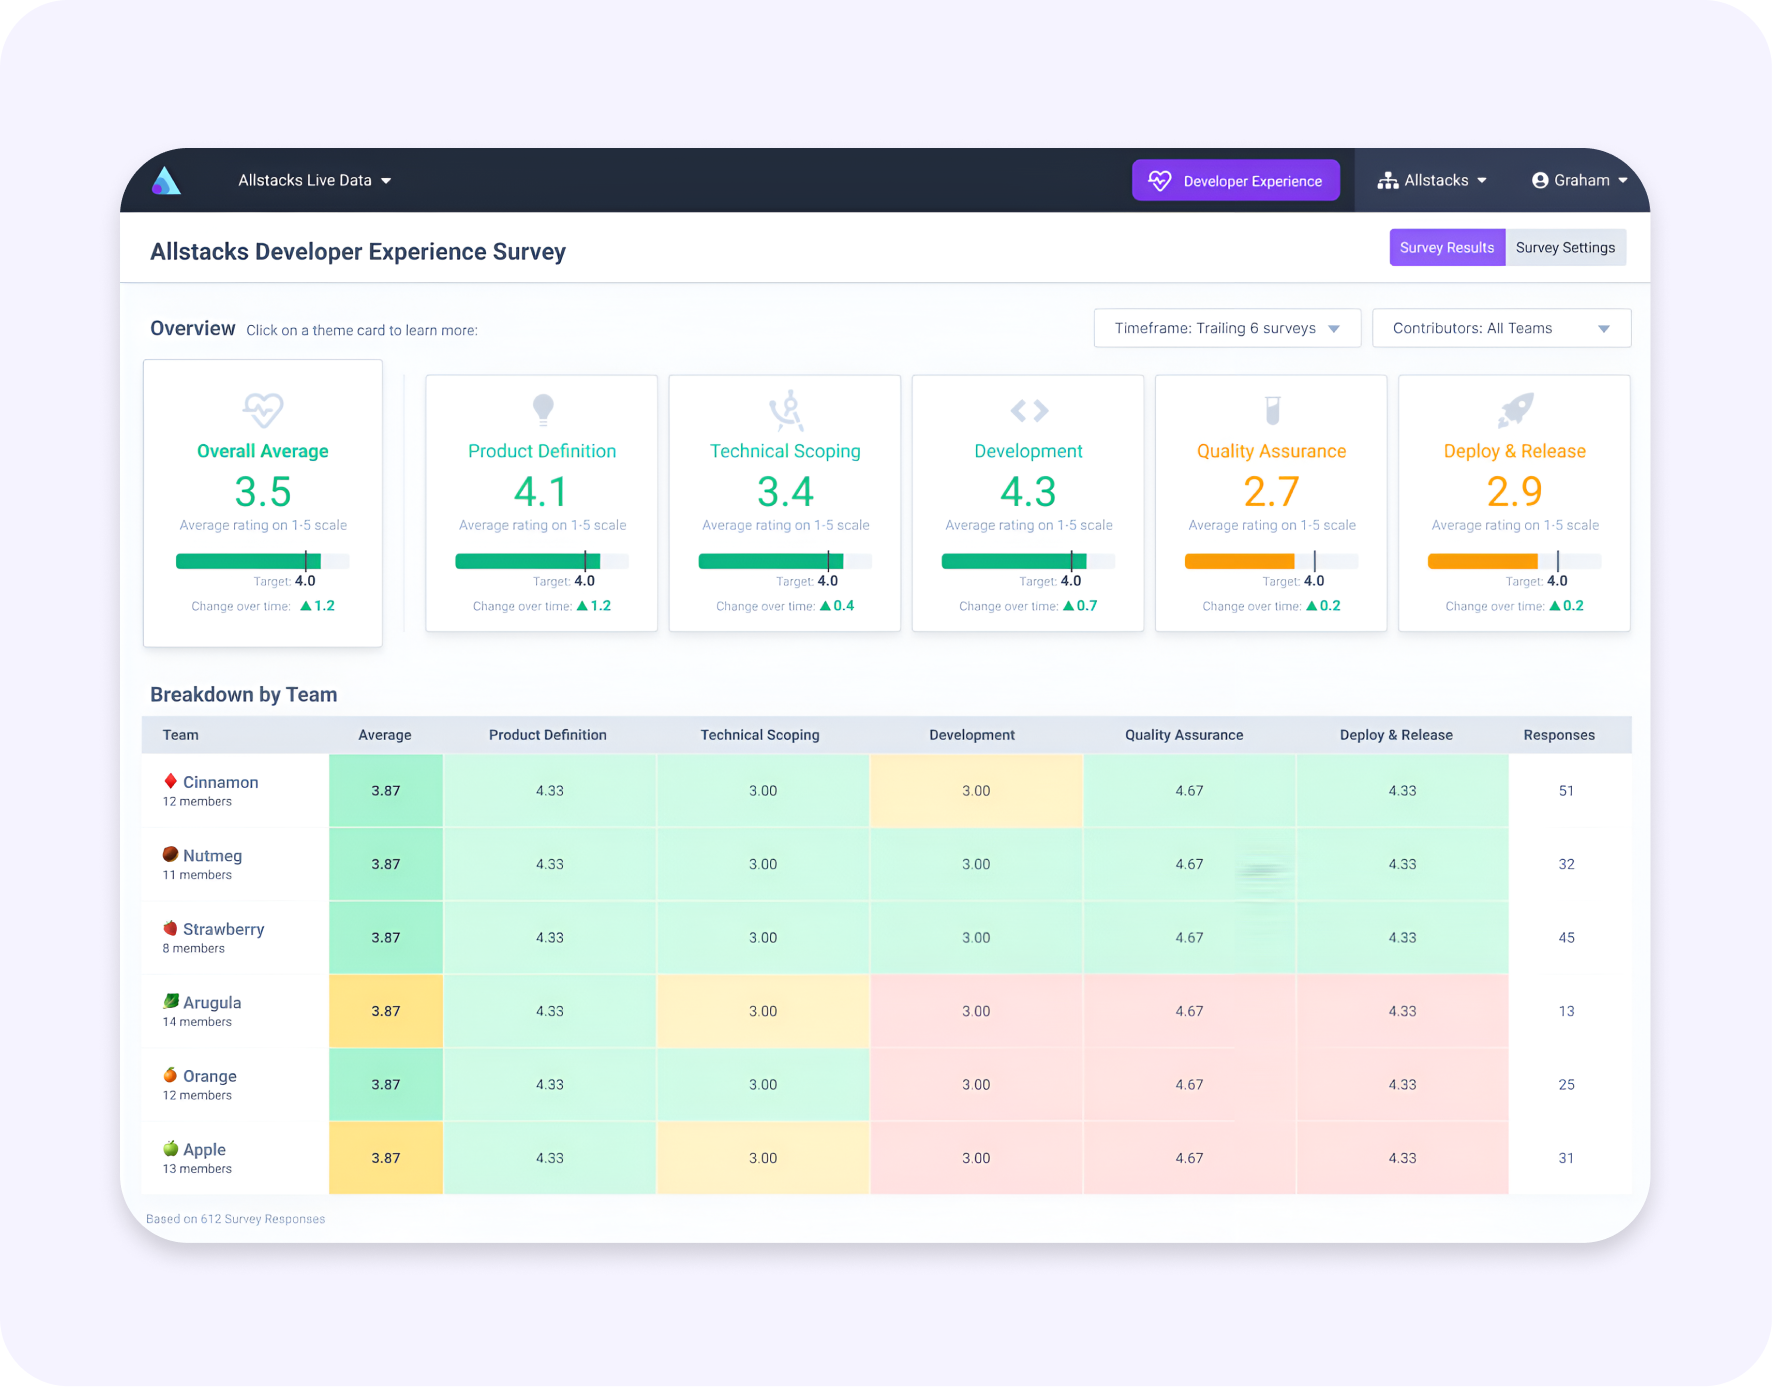Open the Development theme card
This screenshot has width=1772, height=1387.
(1028, 503)
